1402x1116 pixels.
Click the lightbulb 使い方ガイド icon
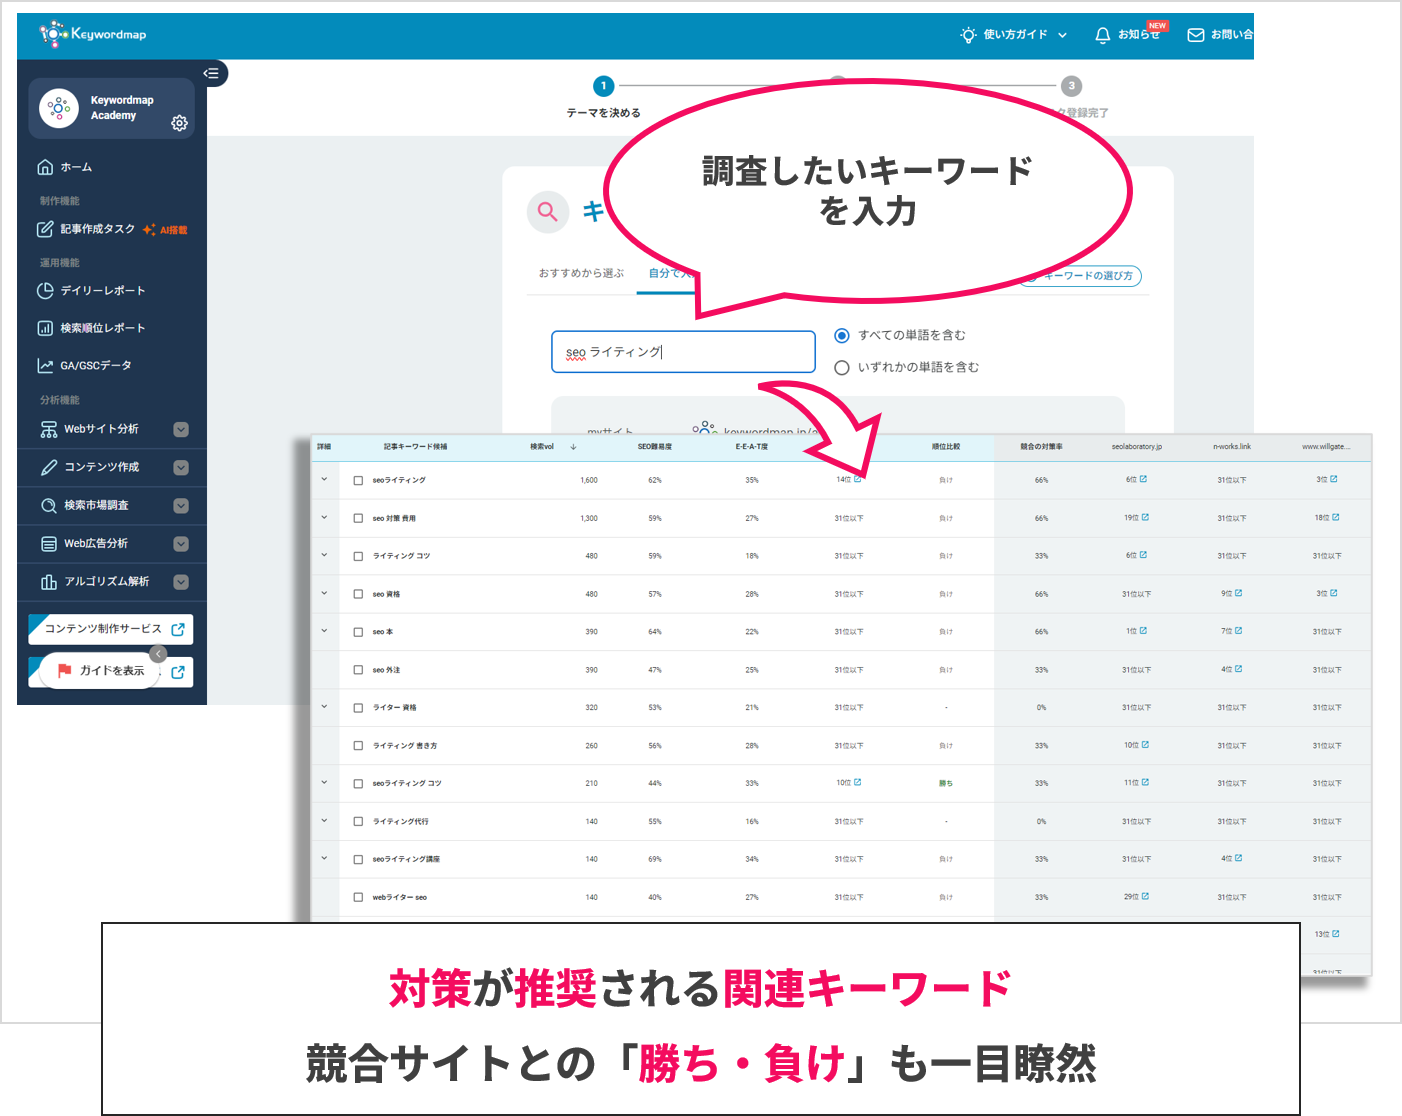click(968, 35)
